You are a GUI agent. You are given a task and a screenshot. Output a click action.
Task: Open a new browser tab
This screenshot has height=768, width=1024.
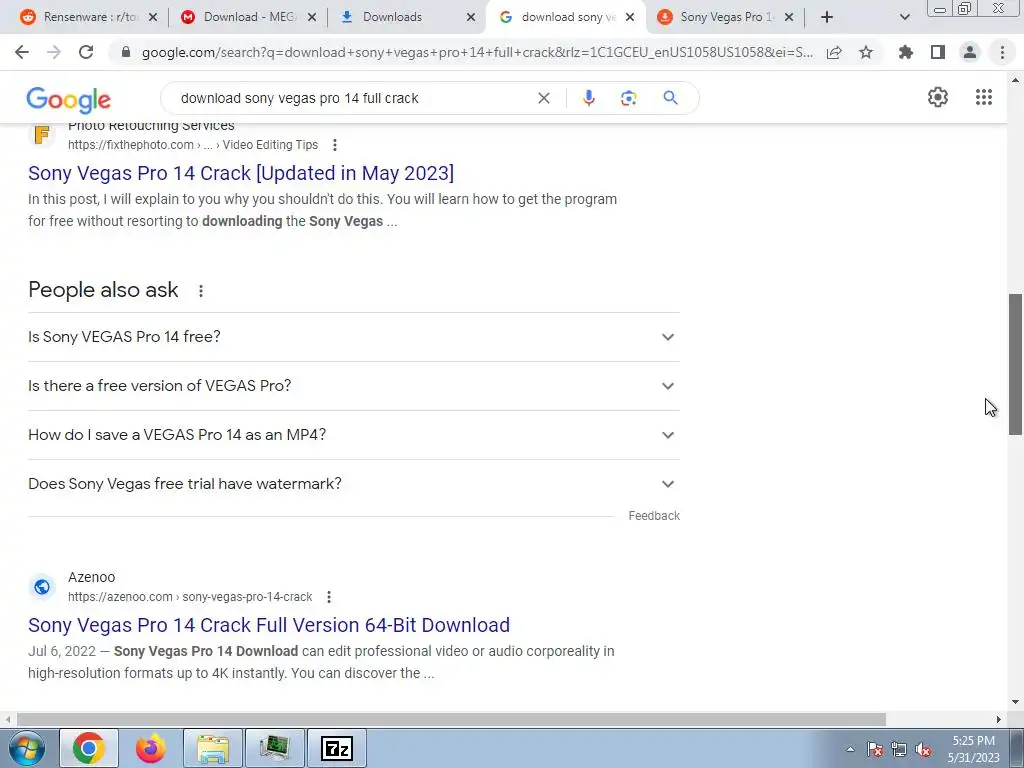[827, 17]
